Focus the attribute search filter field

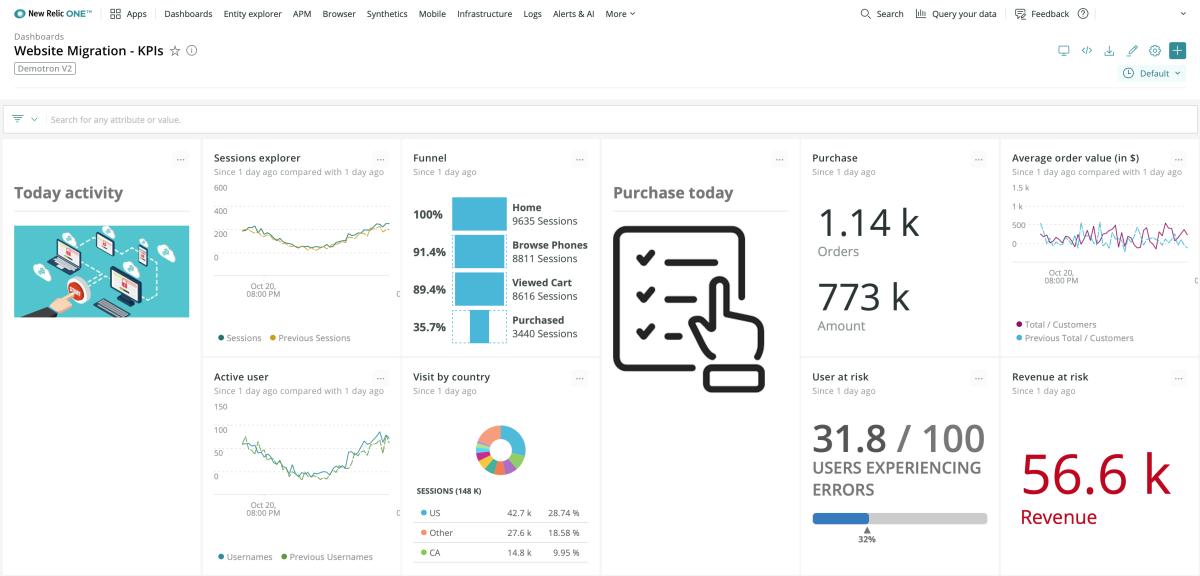coord(620,119)
